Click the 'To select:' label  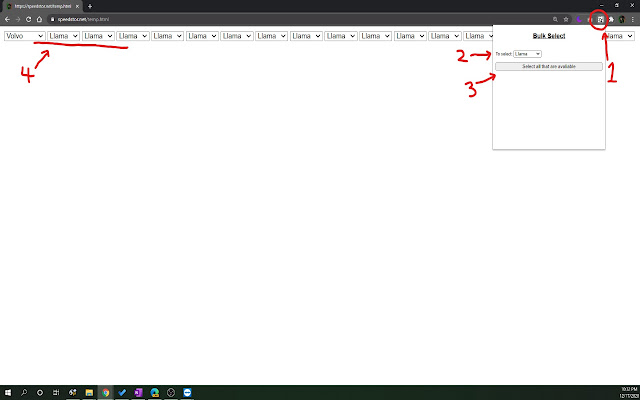[504, 54]
